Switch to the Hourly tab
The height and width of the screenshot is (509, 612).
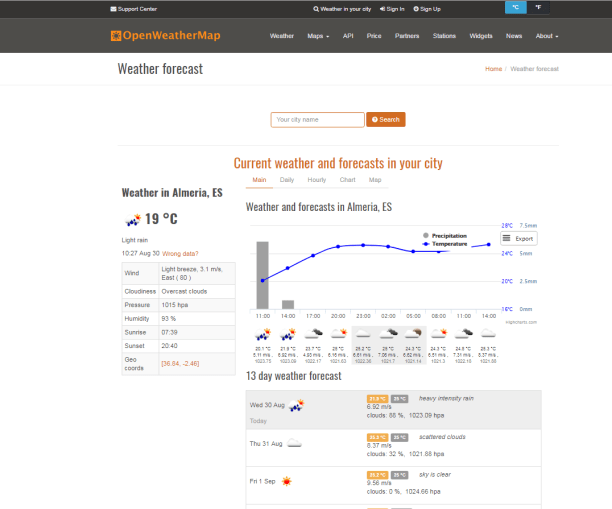pyautogui.click(x=316, y=180)
